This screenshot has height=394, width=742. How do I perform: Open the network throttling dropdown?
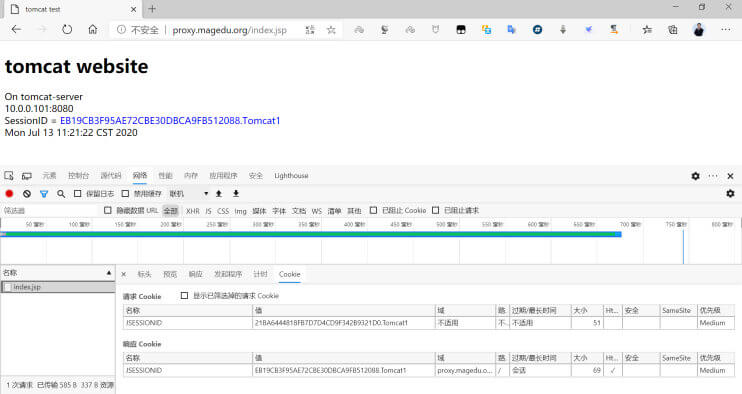189,193
